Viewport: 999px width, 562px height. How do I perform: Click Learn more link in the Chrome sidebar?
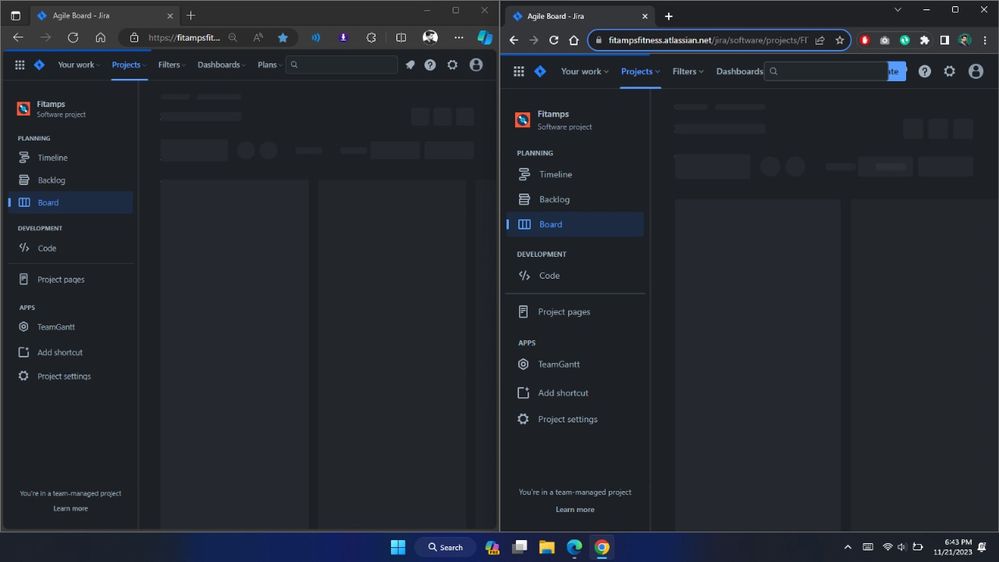coord(575,509)
